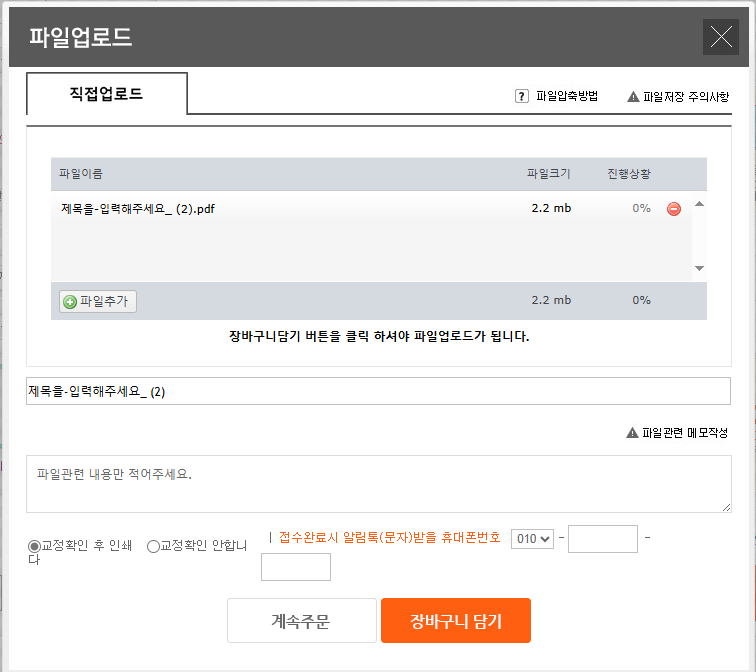Click the 2.2 mb size in the file row

[551, 208]
